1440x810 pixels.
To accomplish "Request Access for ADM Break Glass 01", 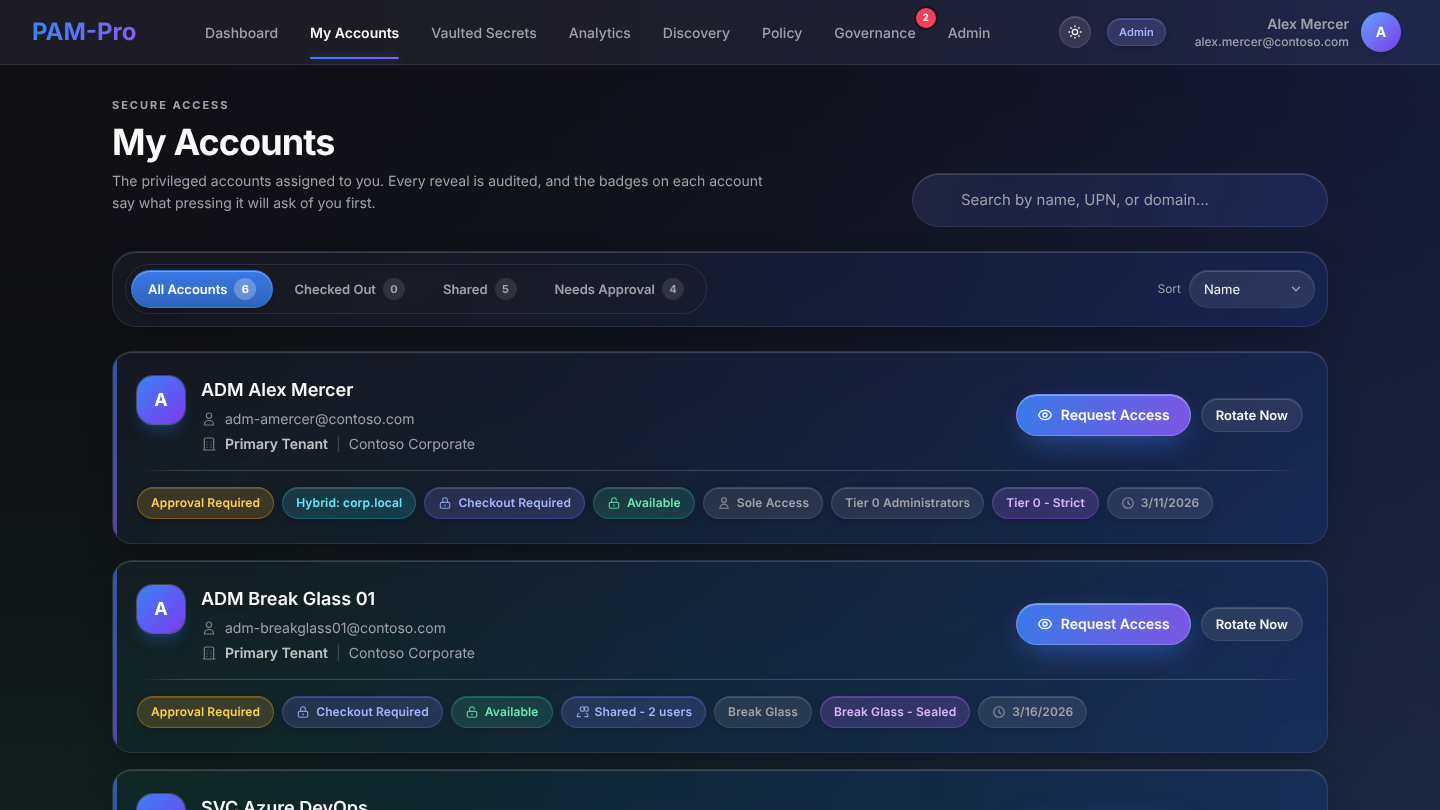I will pos(1103,624).
